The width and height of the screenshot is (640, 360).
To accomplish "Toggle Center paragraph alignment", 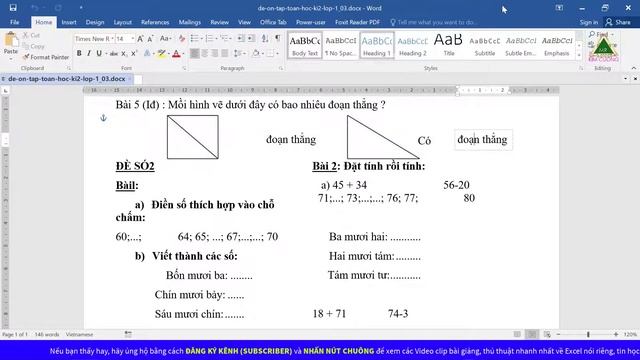I will (205, 53).
